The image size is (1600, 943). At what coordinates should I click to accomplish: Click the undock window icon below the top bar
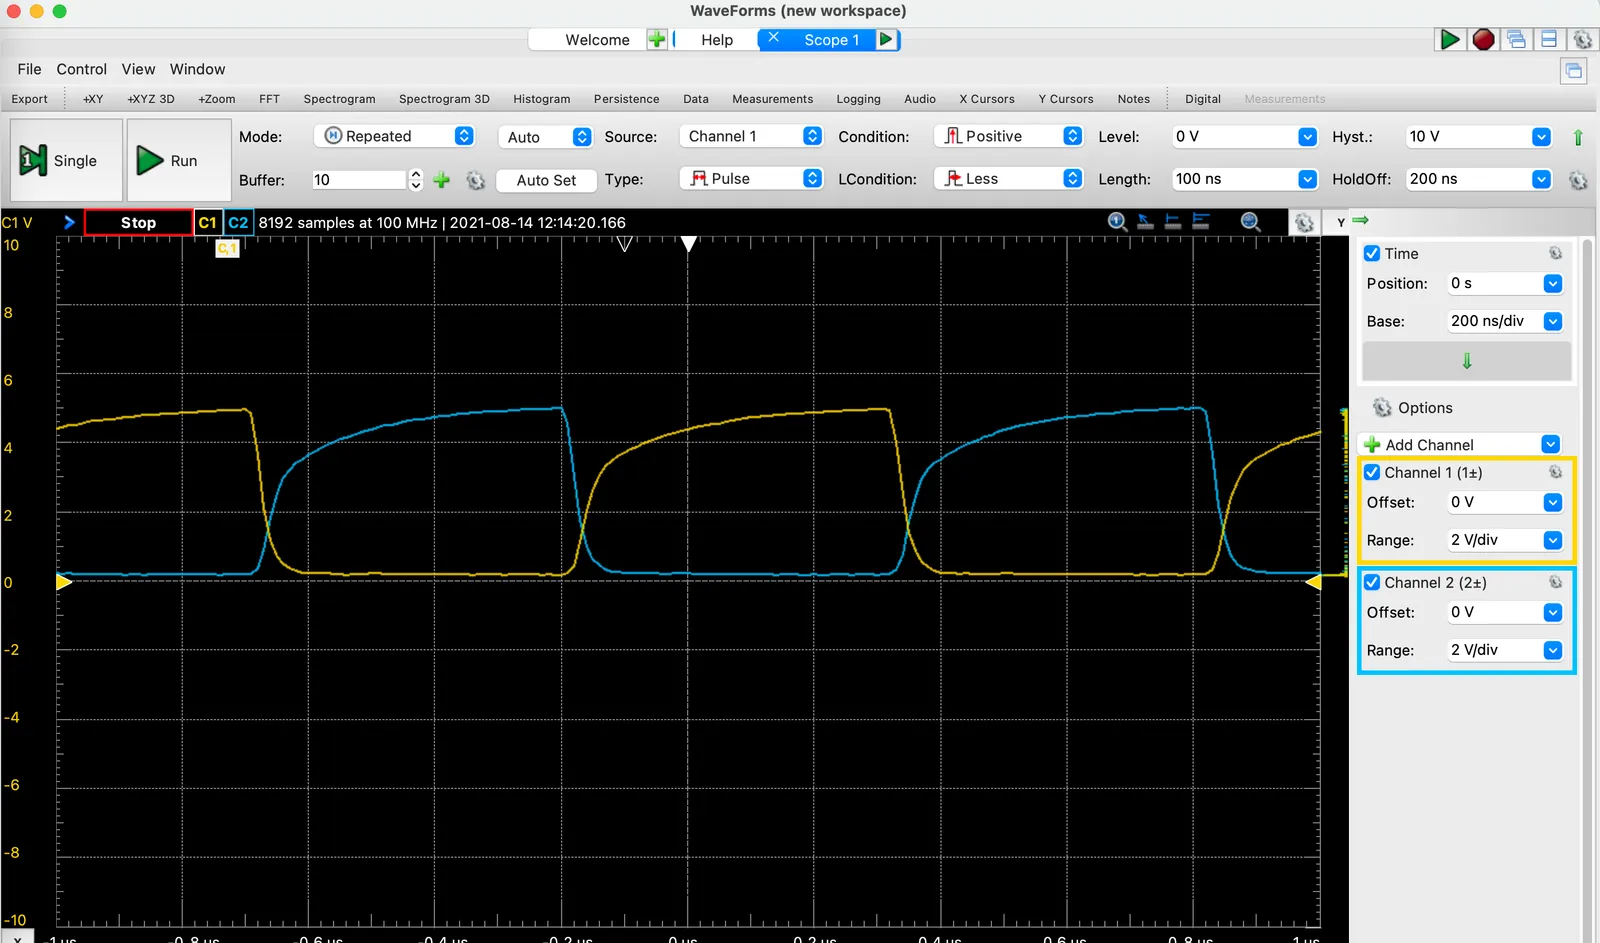pyautogui.click(x=1574, y=70)
